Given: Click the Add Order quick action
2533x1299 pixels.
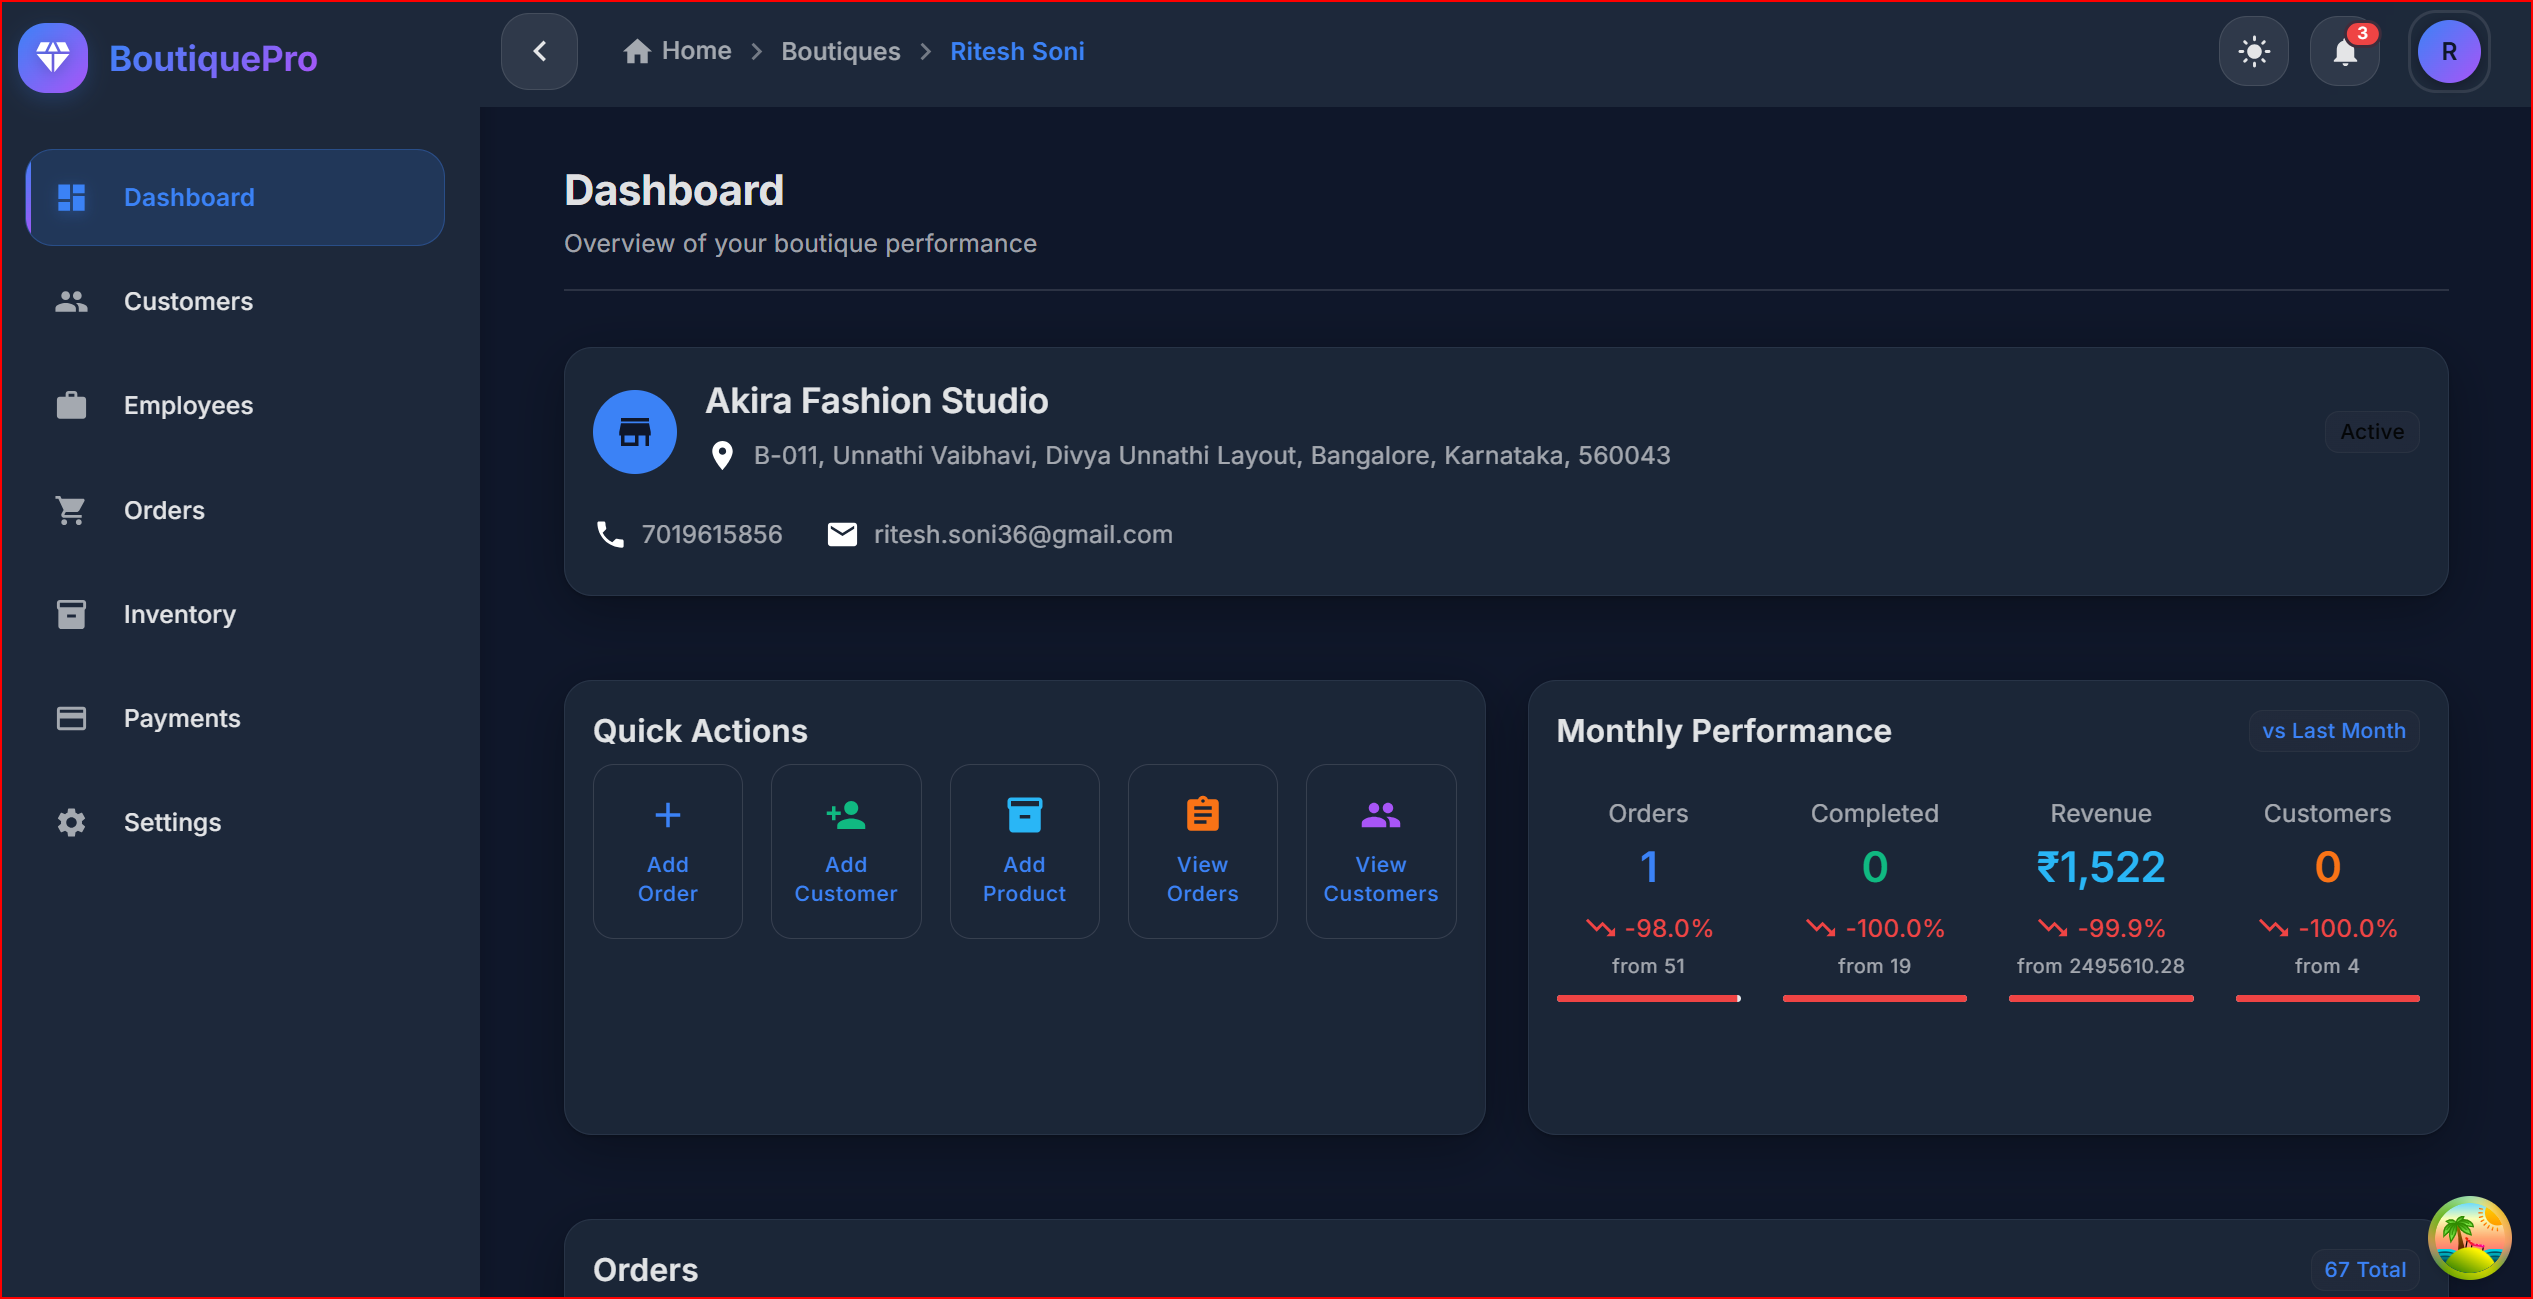Looking at the screenshot, I should pos(667,851).
